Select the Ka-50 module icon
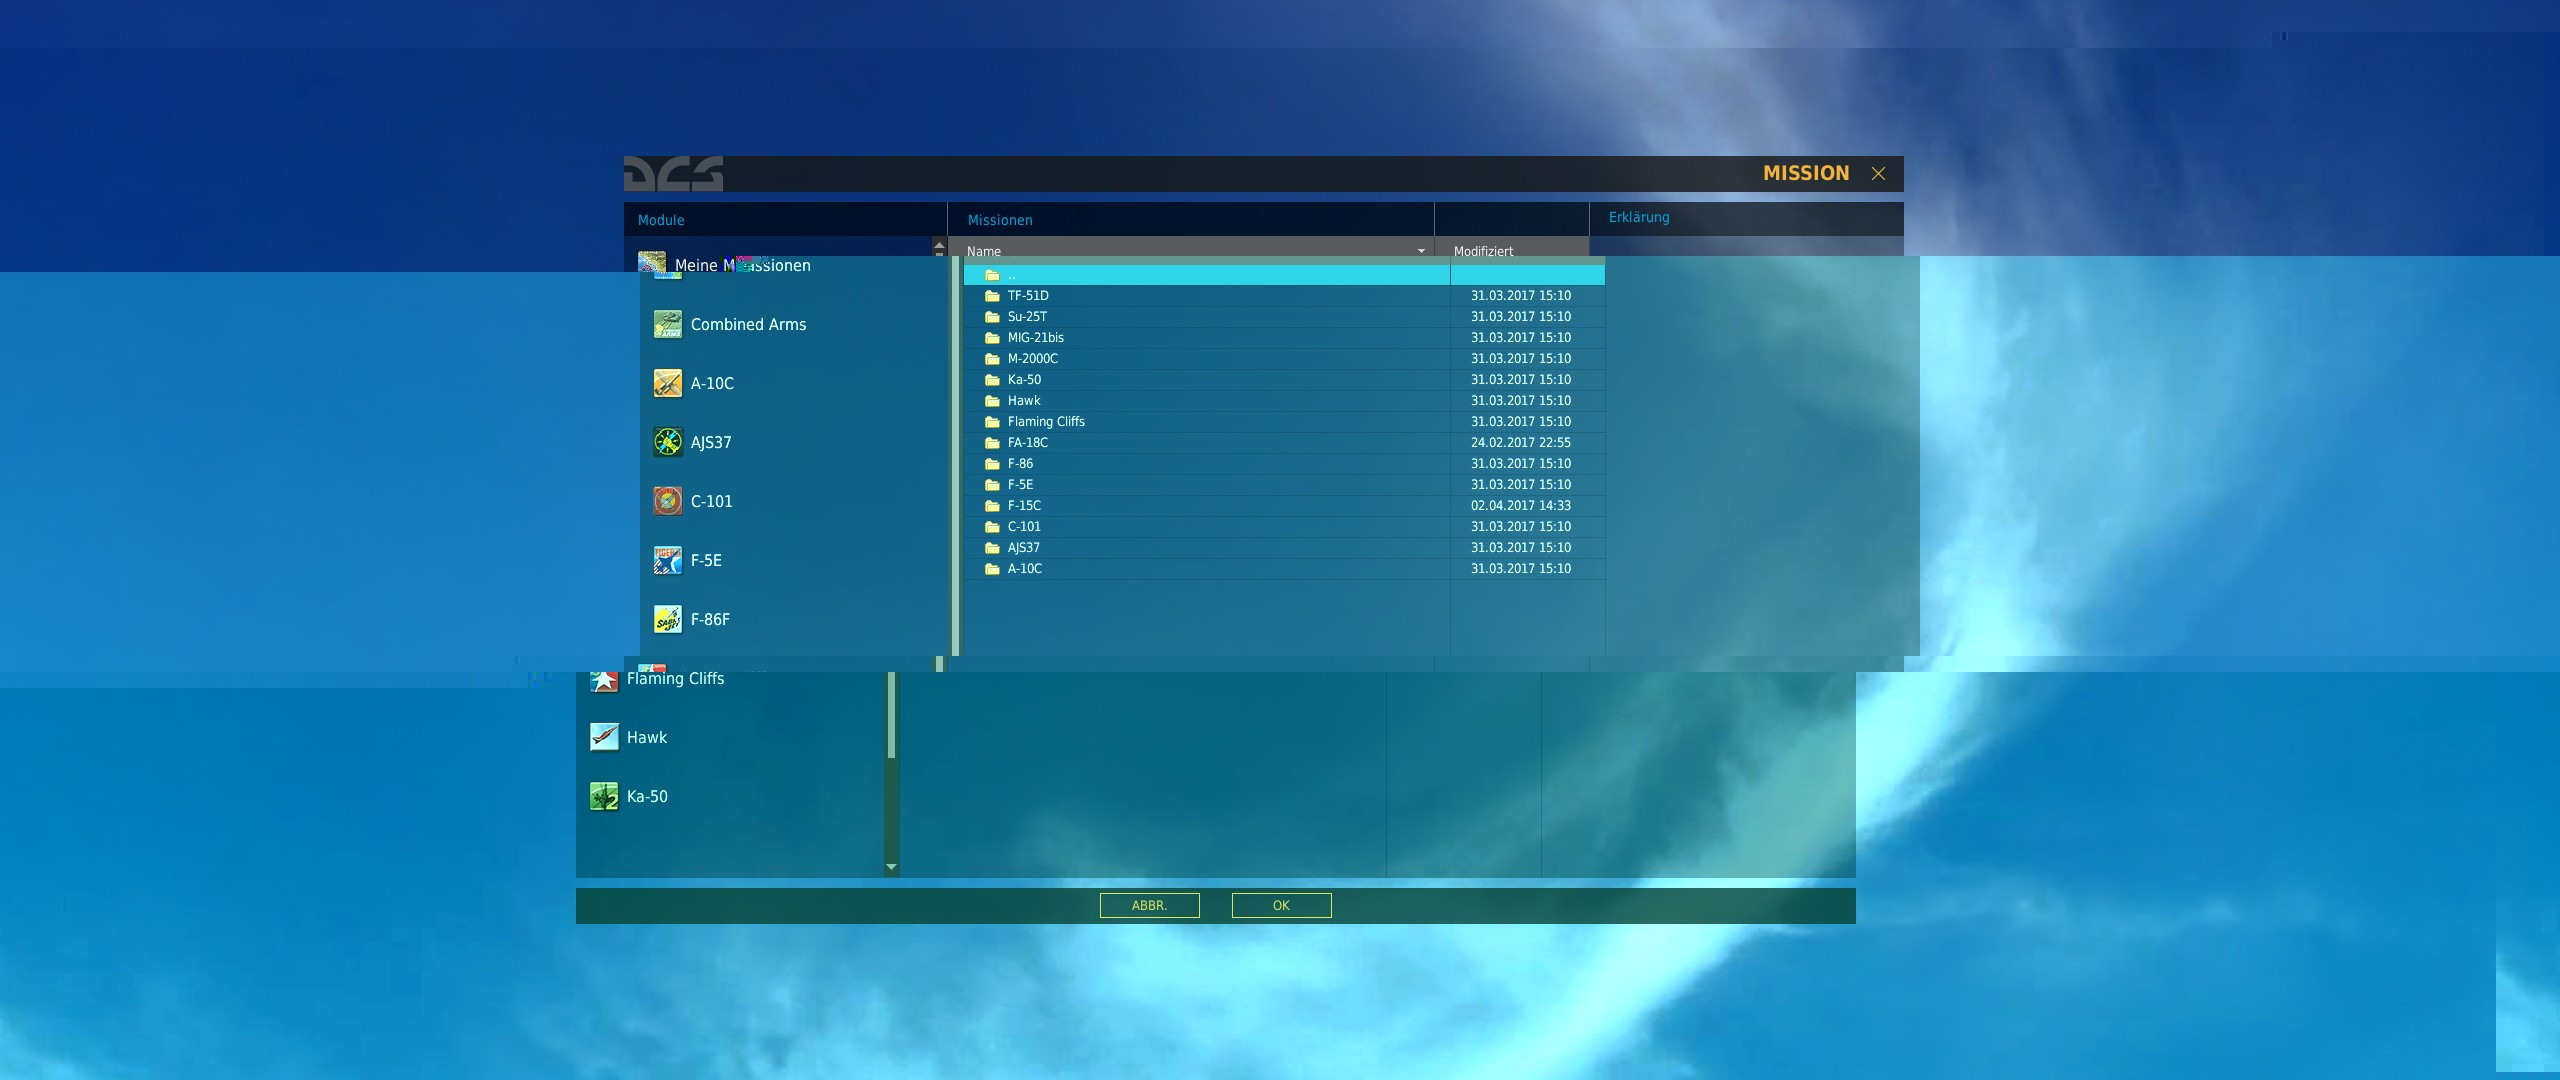2560x1080 pixels. (x=604, y=796)
